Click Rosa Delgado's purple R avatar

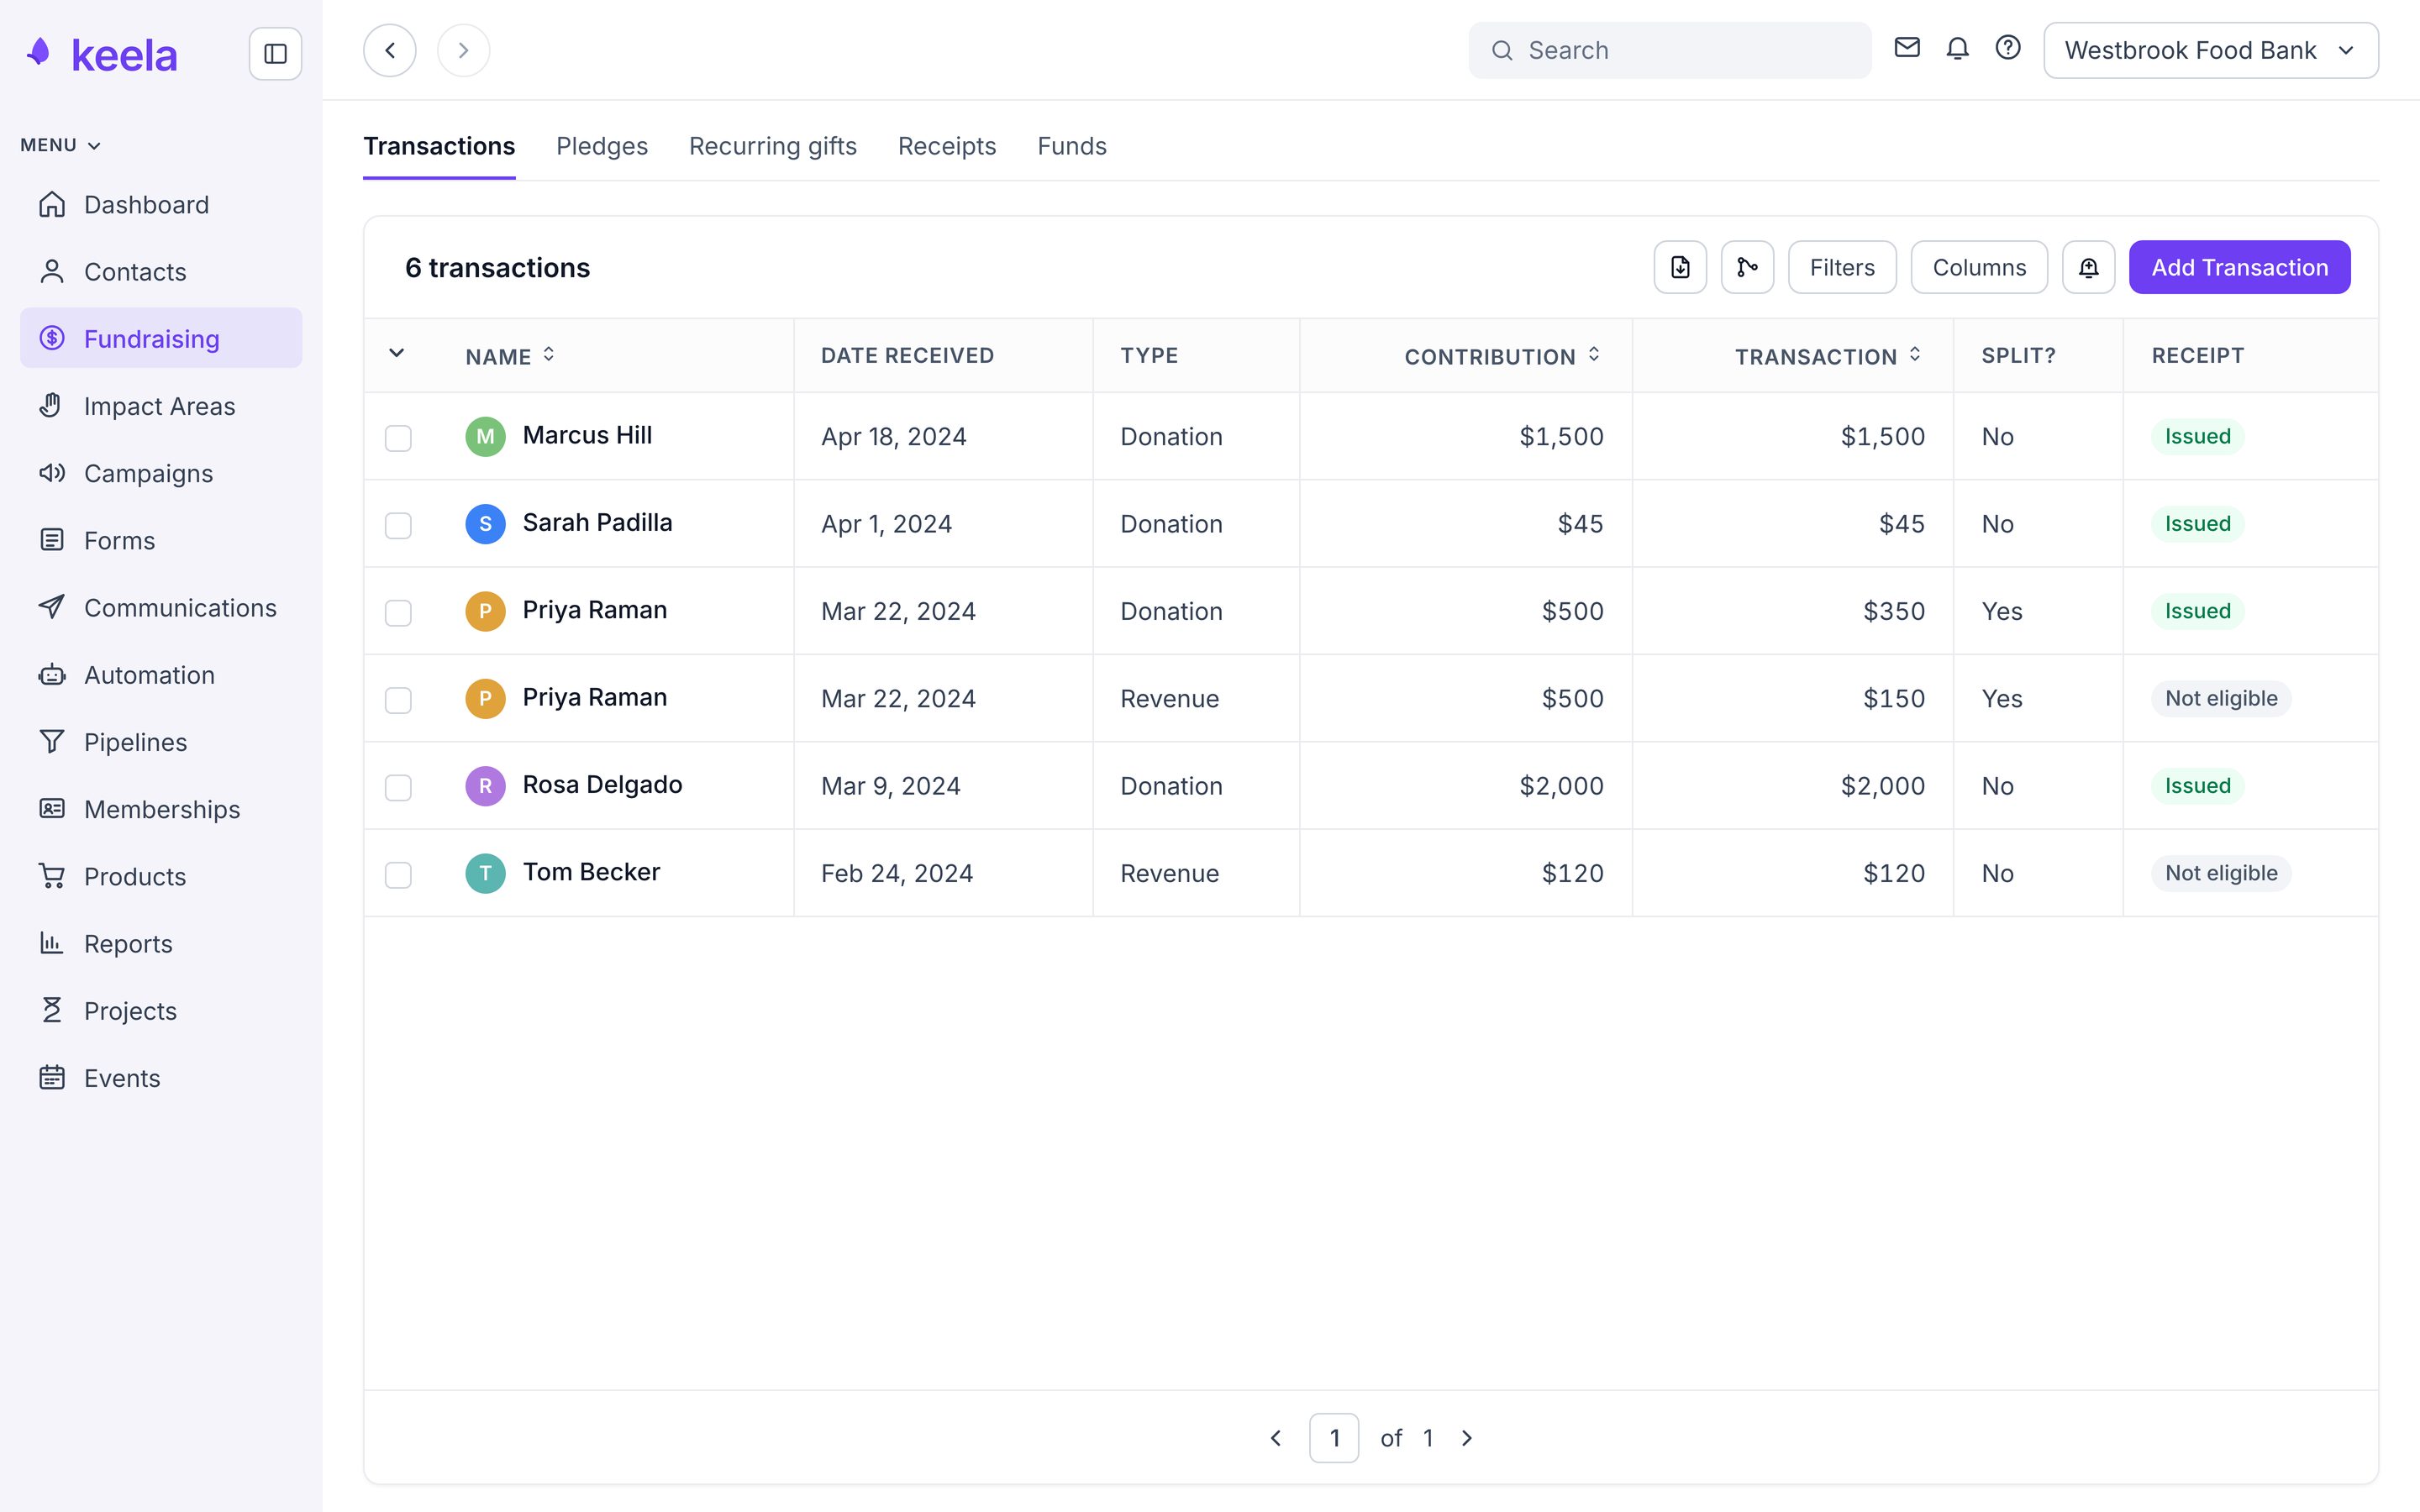pyautogui.click(x=485, y=785)
